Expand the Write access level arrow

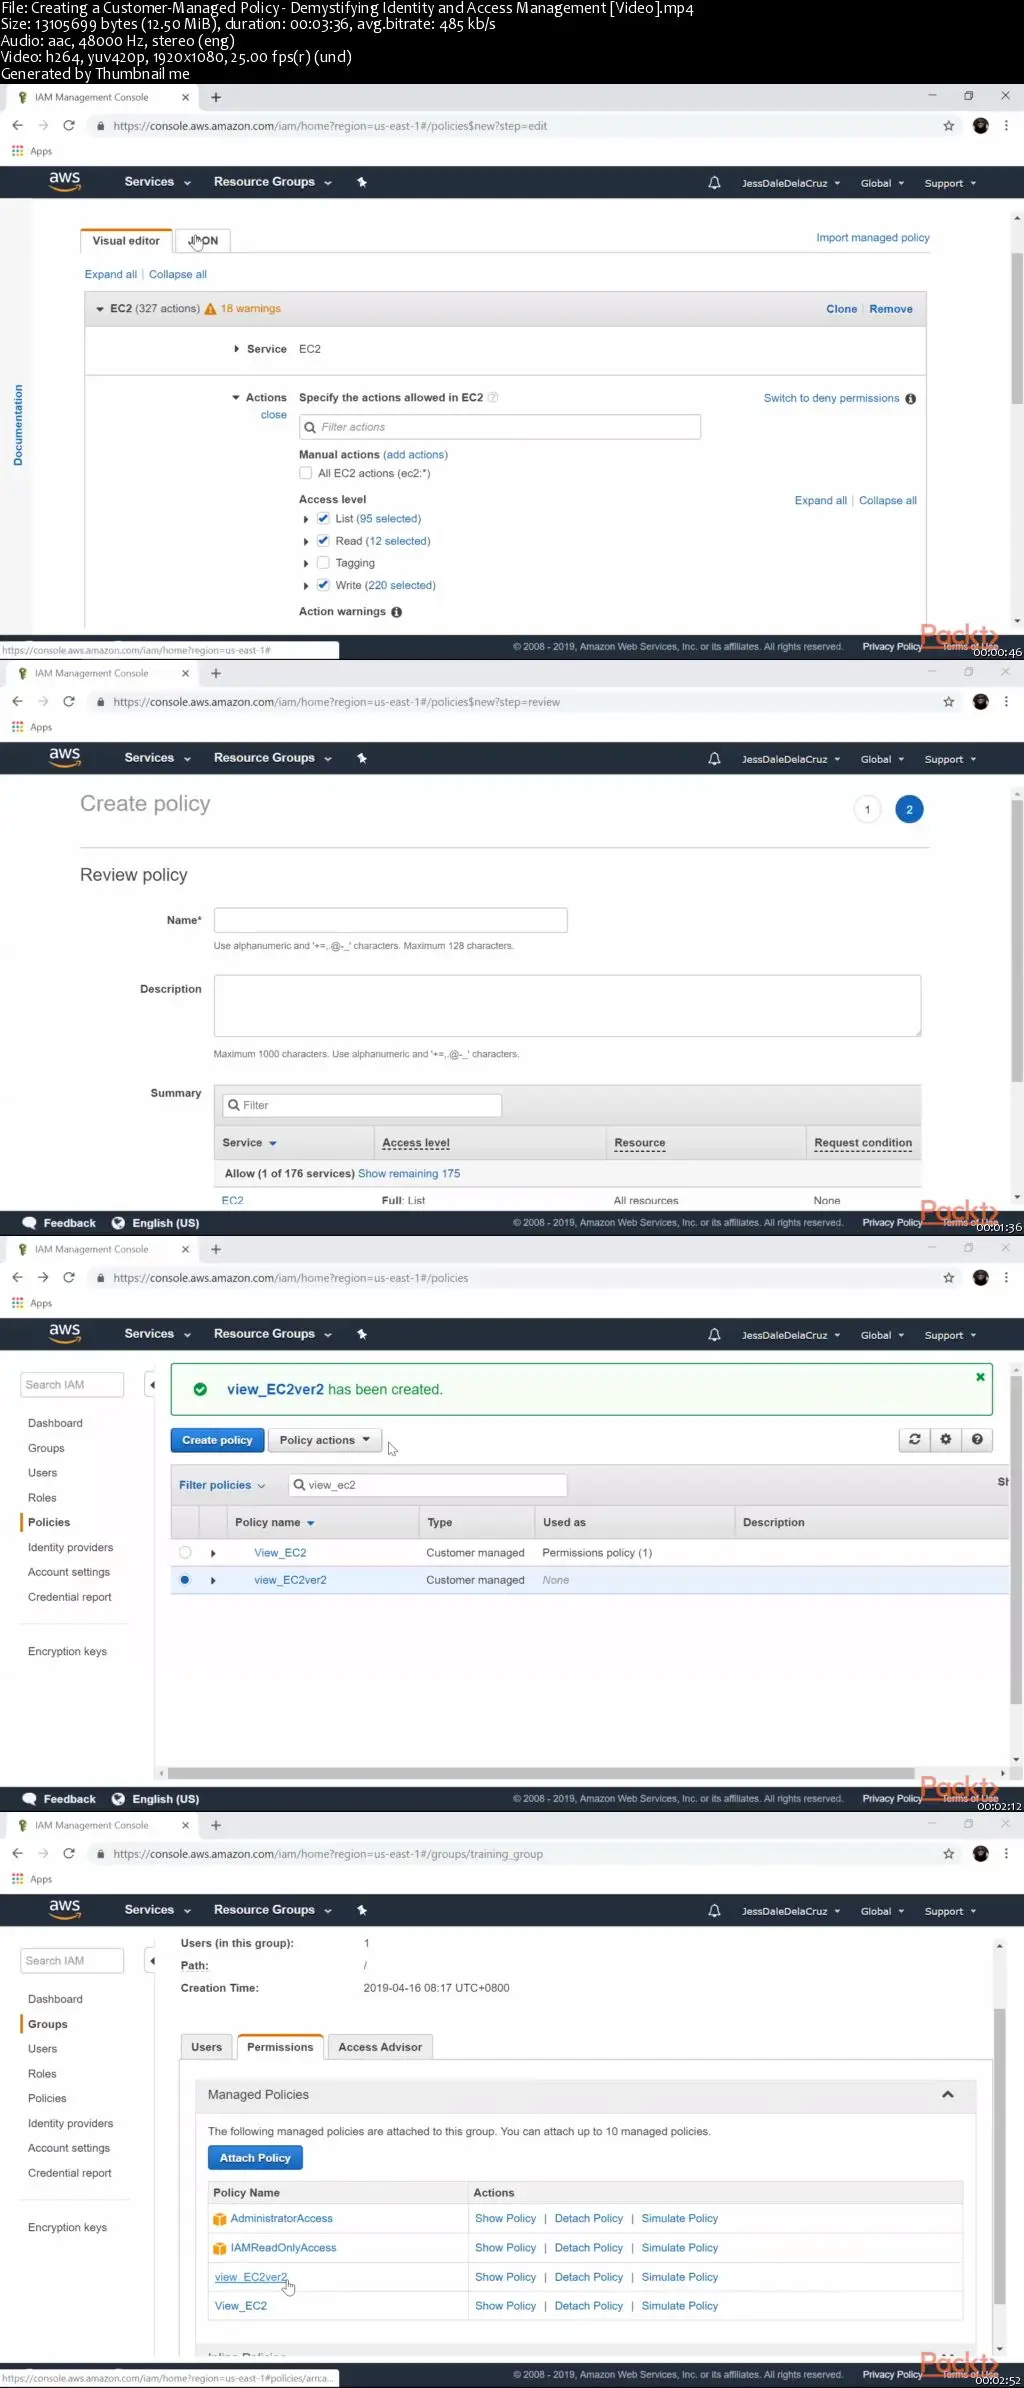[306, 585]
